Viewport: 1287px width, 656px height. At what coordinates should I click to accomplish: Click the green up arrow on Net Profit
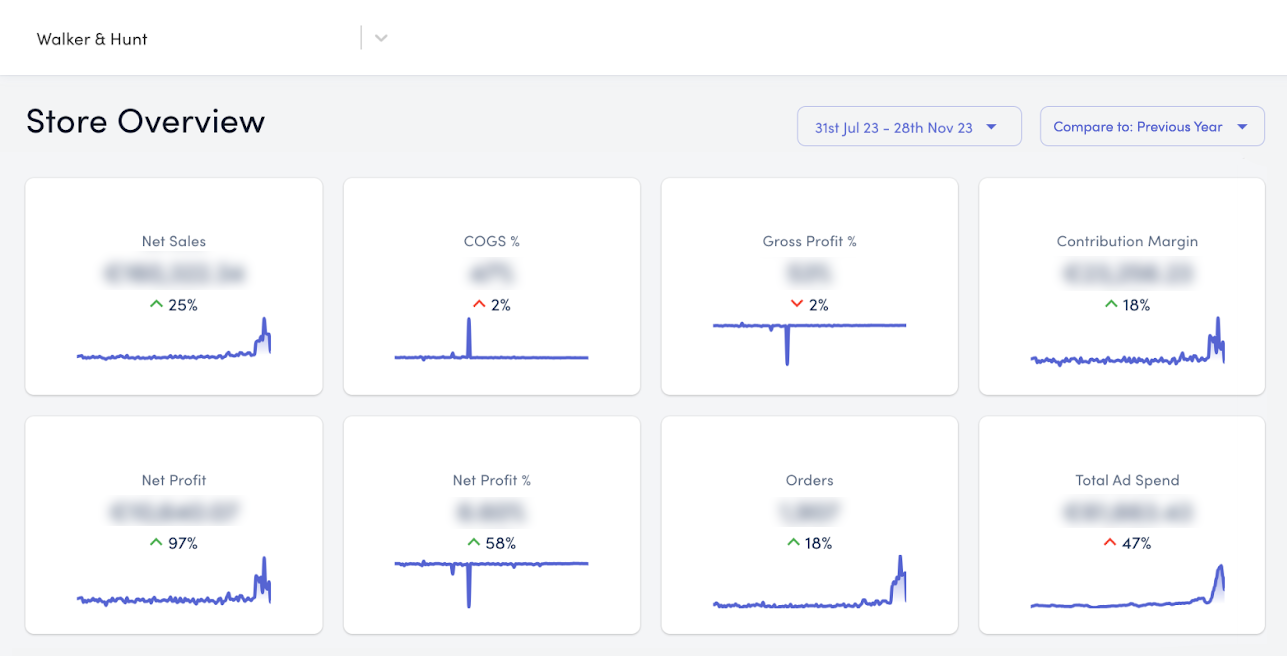(x=156, y=543)
